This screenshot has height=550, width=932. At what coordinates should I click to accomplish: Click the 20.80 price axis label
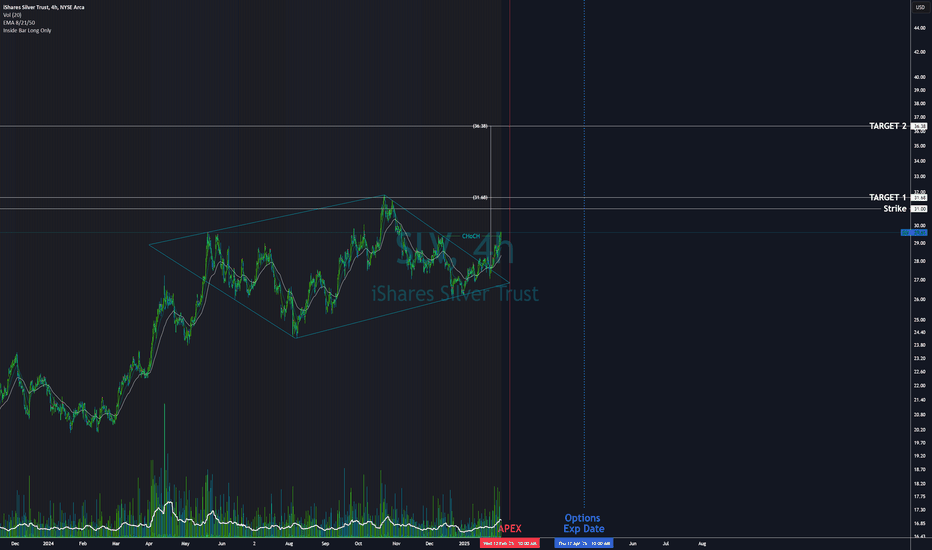(920, 415)
